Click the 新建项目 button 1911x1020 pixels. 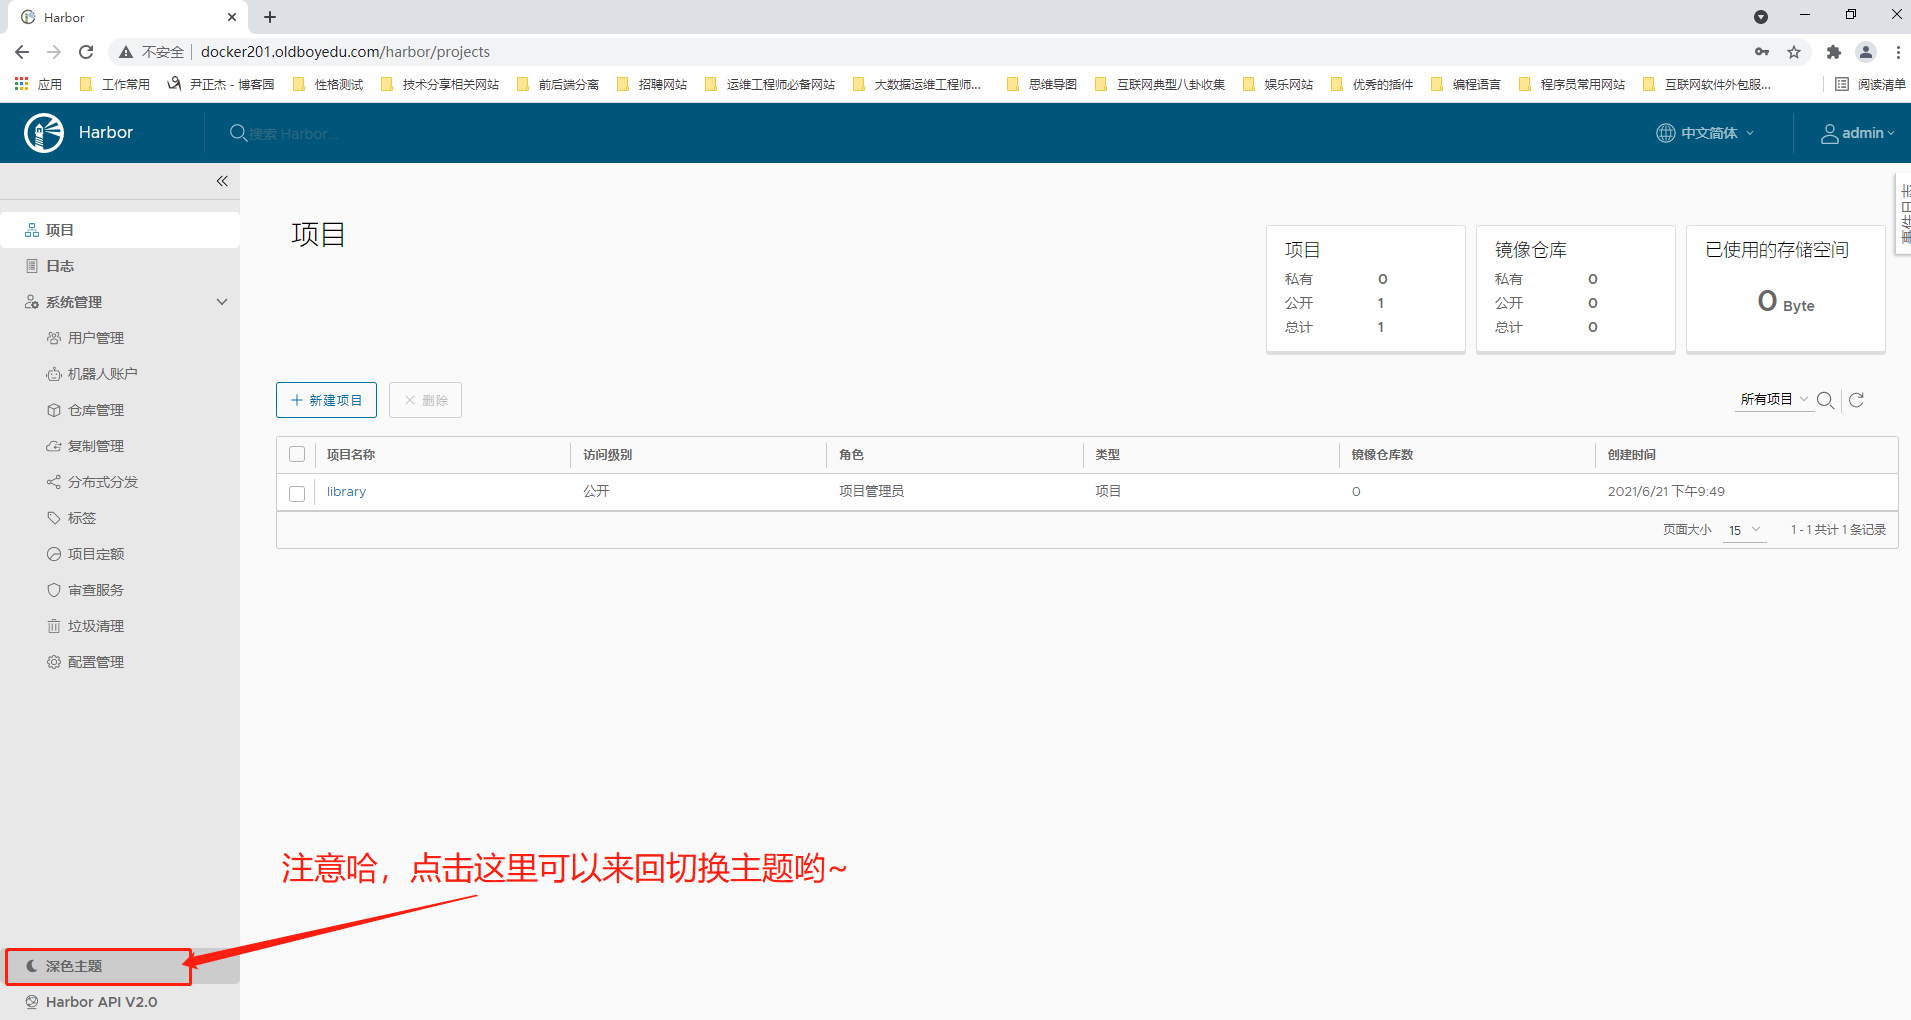pos(326,400)
